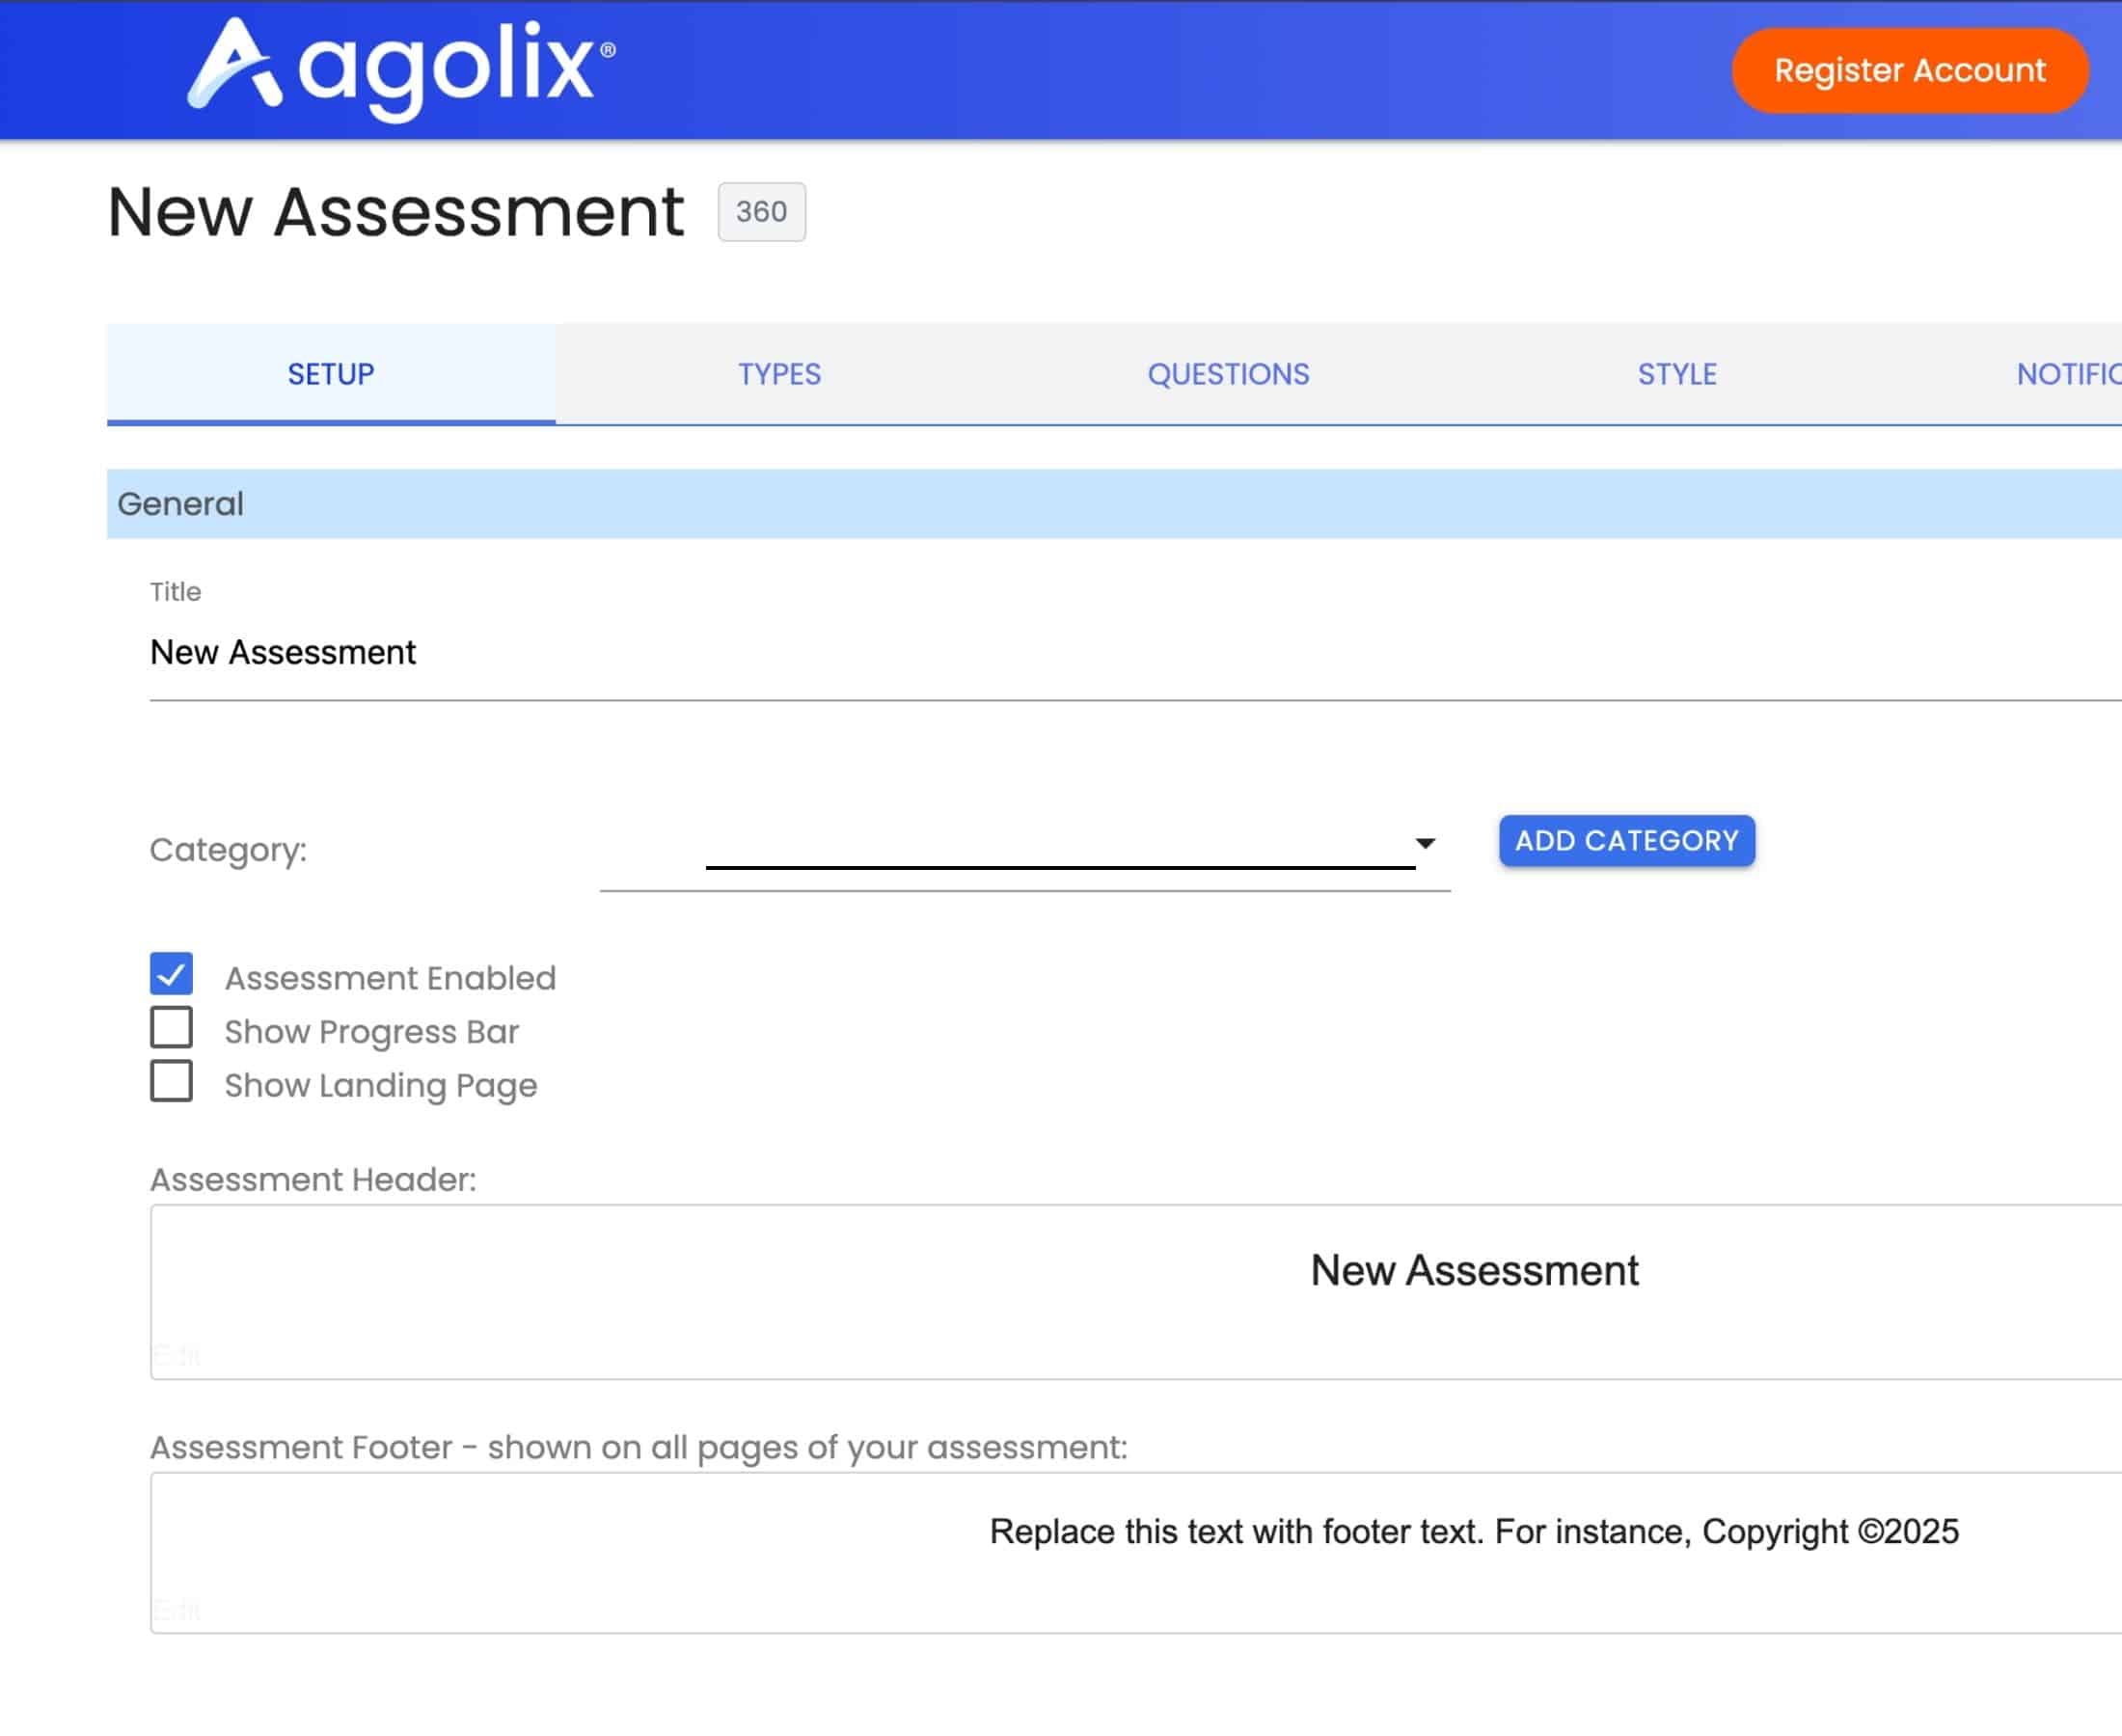Open the TYPES tab
The image size is (2122, 1736).
tap(779, 374)
